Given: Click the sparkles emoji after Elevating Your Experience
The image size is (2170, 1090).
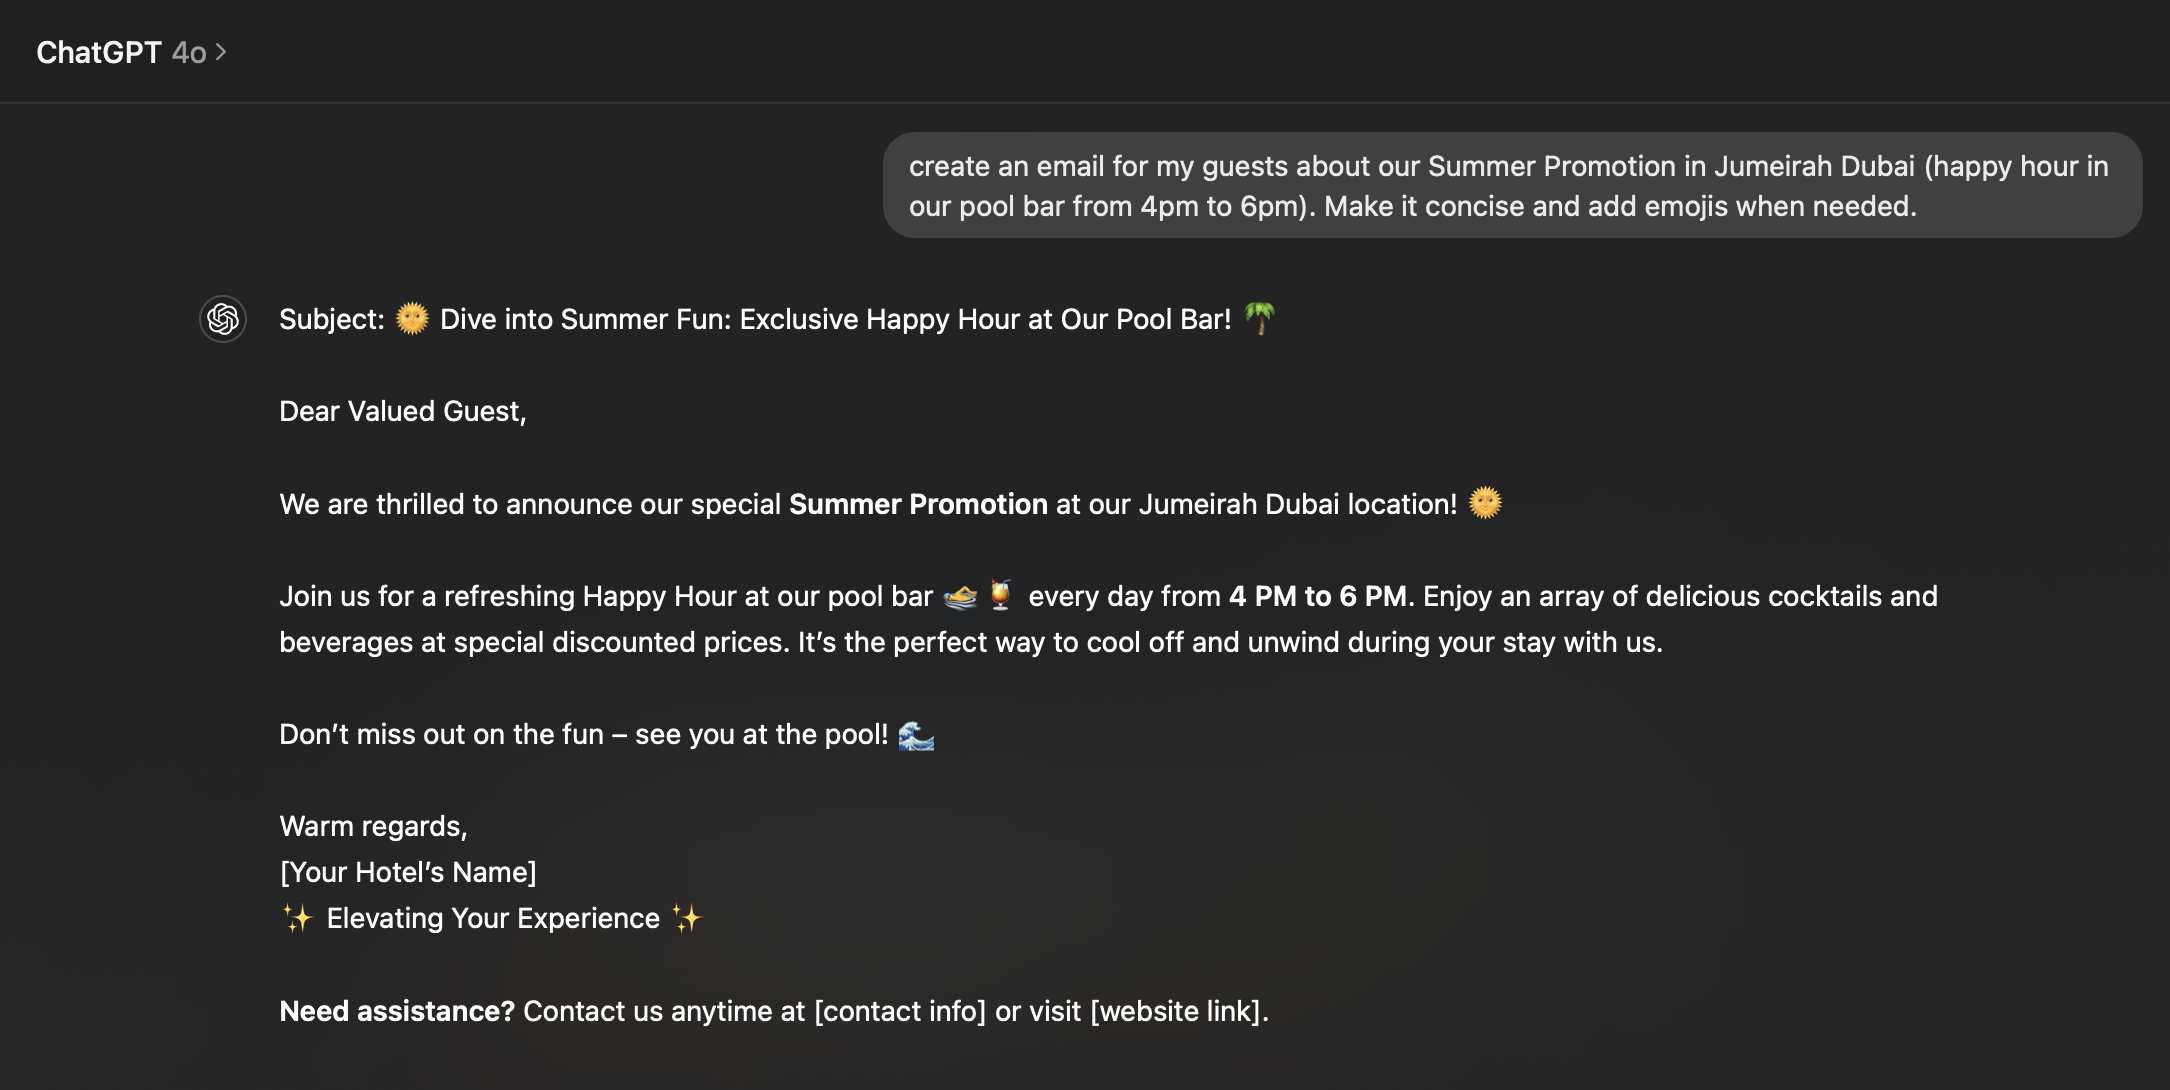Looking at the screenshot, I should (x=687, y=918).
